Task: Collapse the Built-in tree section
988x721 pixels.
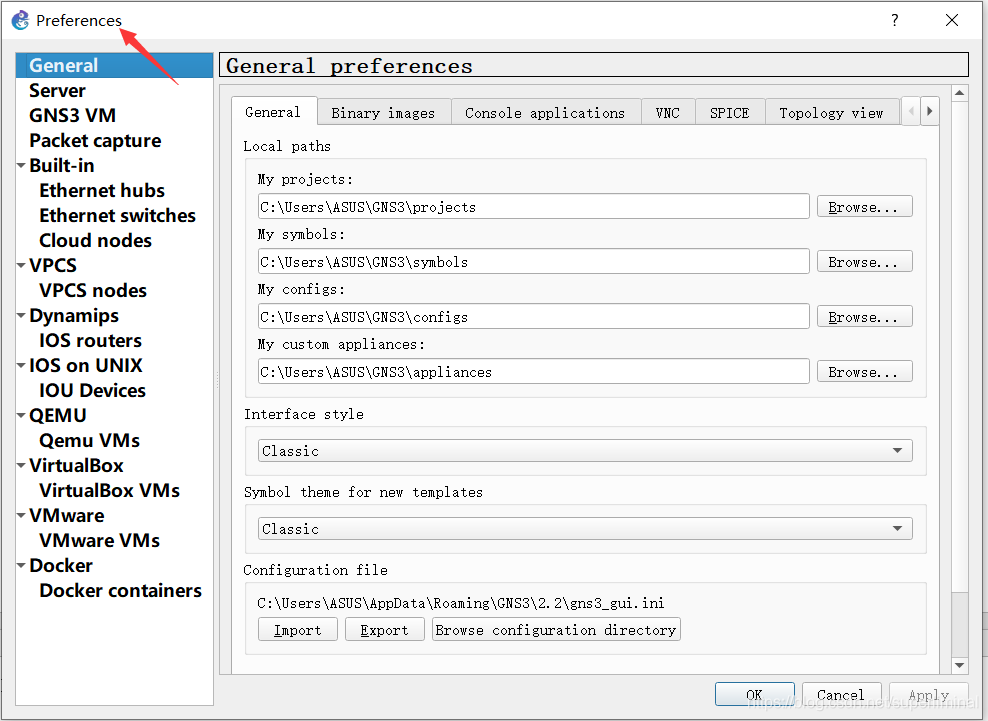Action: pyautogui.click(x=21, y=166)
